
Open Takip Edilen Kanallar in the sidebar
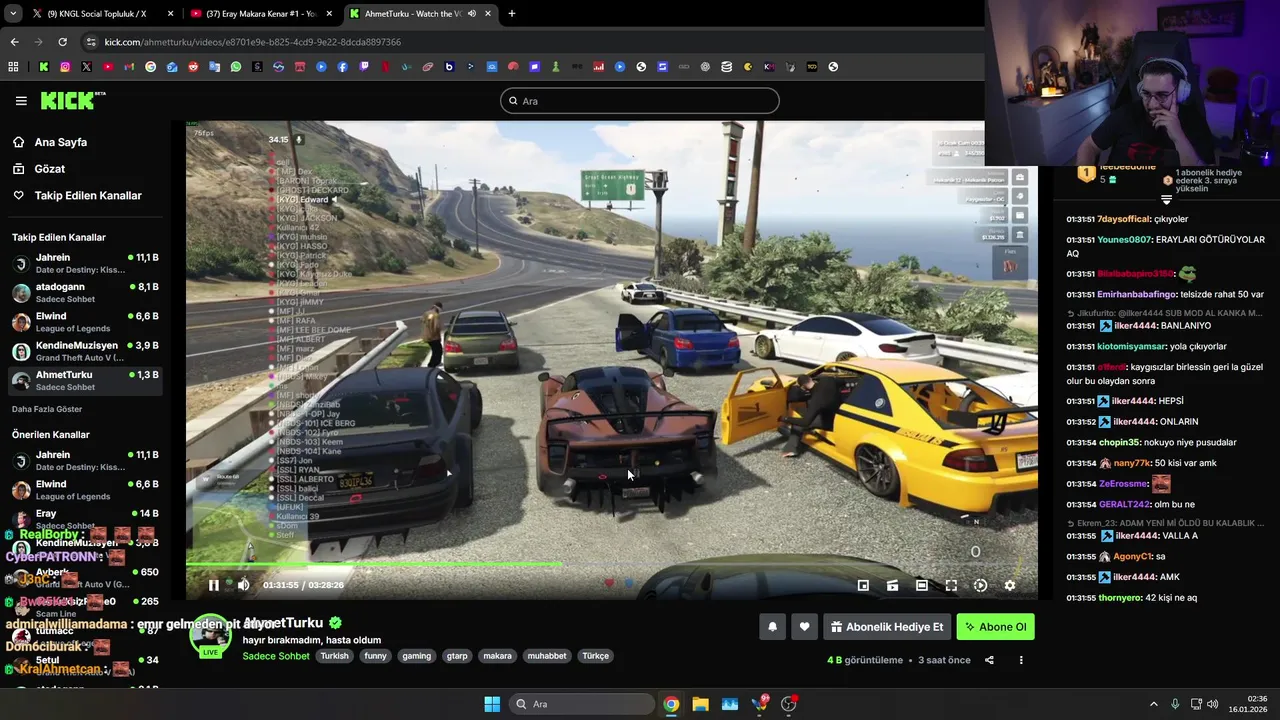coord(88,196)
